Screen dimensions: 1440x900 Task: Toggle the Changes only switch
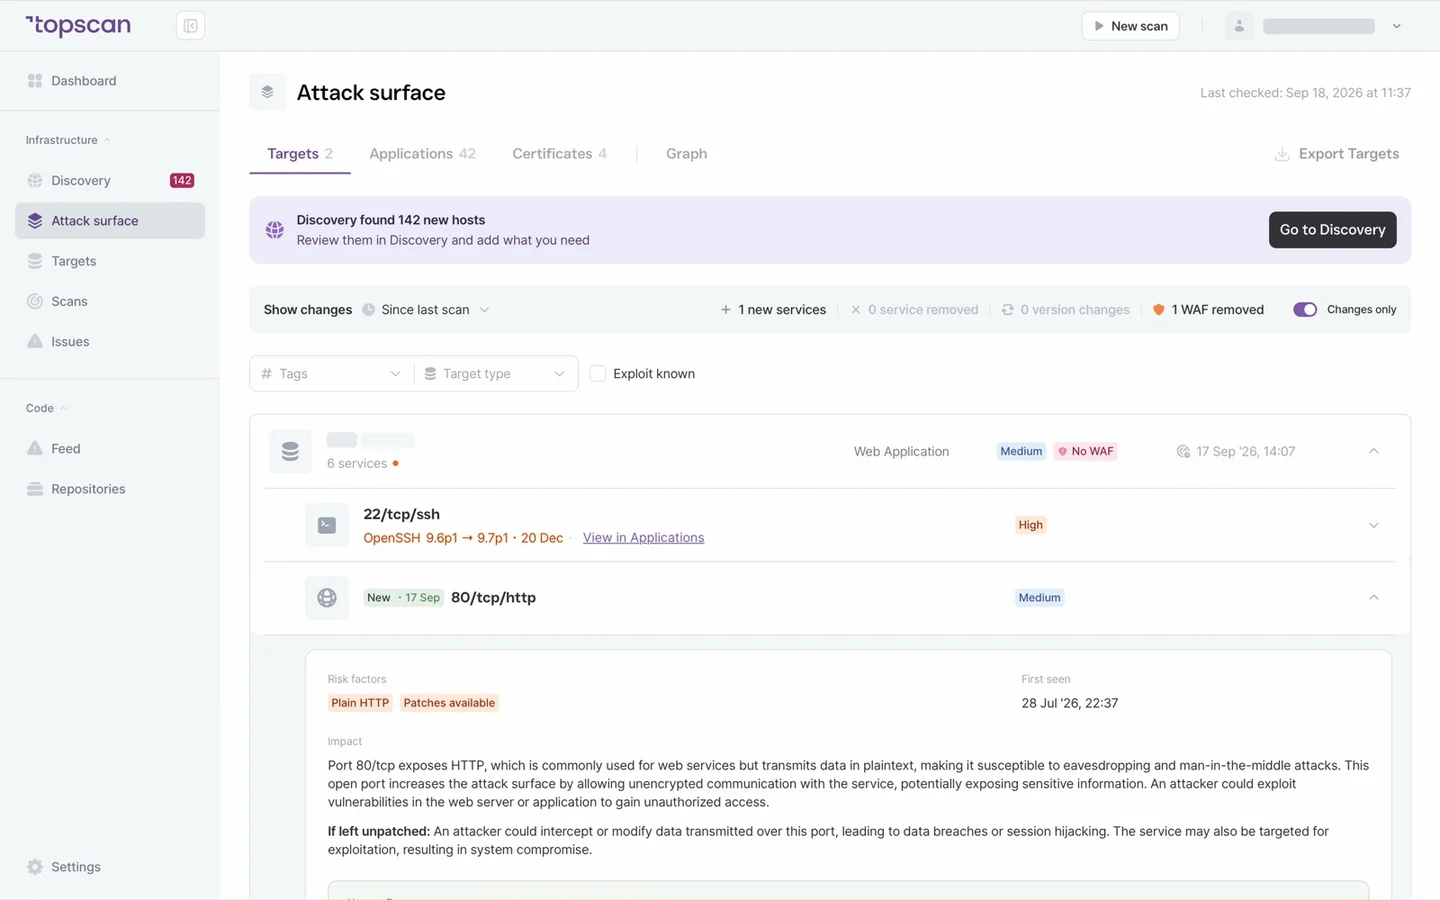(1305, 310)
